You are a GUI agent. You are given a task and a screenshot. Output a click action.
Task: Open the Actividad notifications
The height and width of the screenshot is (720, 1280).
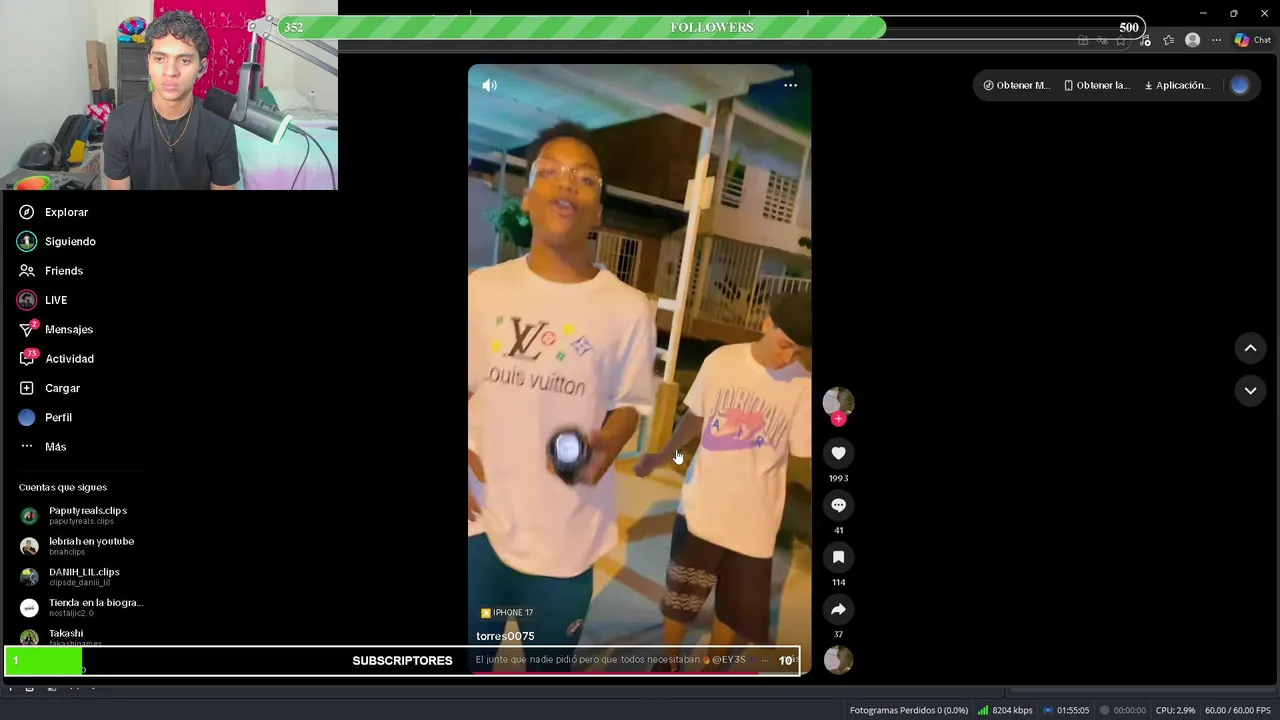[57, 358]
